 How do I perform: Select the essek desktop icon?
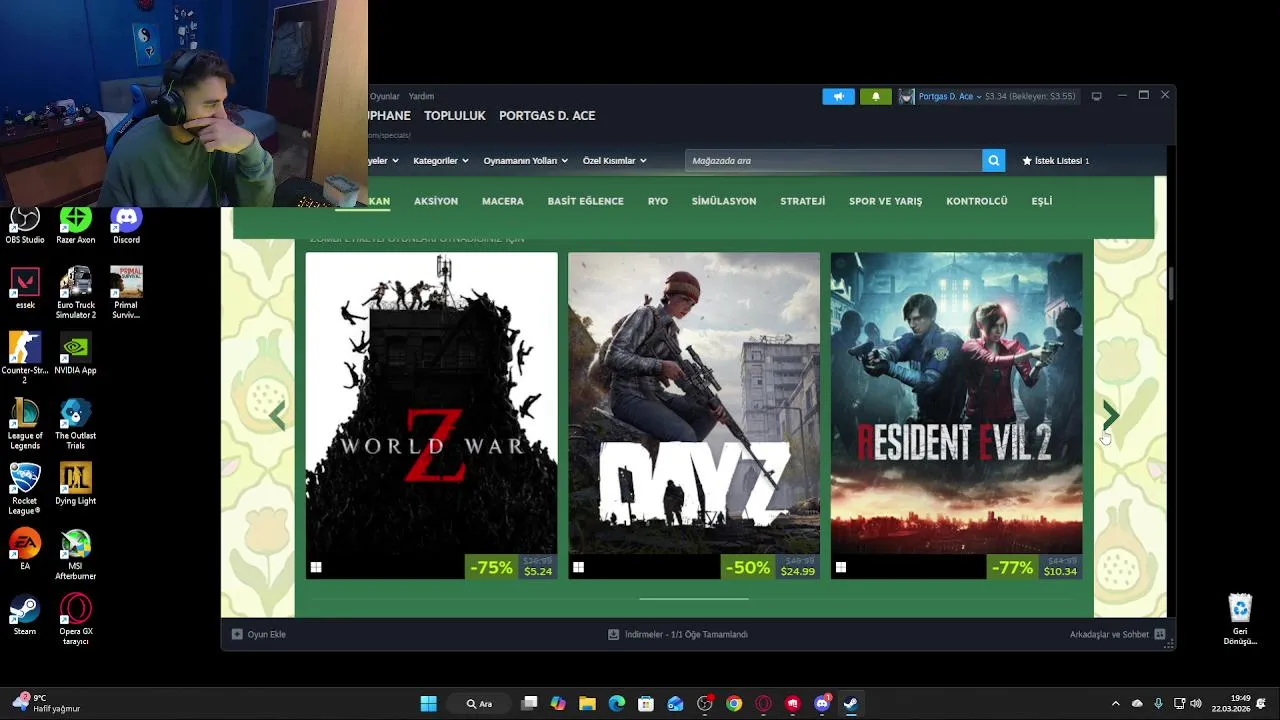coord(25,289)
